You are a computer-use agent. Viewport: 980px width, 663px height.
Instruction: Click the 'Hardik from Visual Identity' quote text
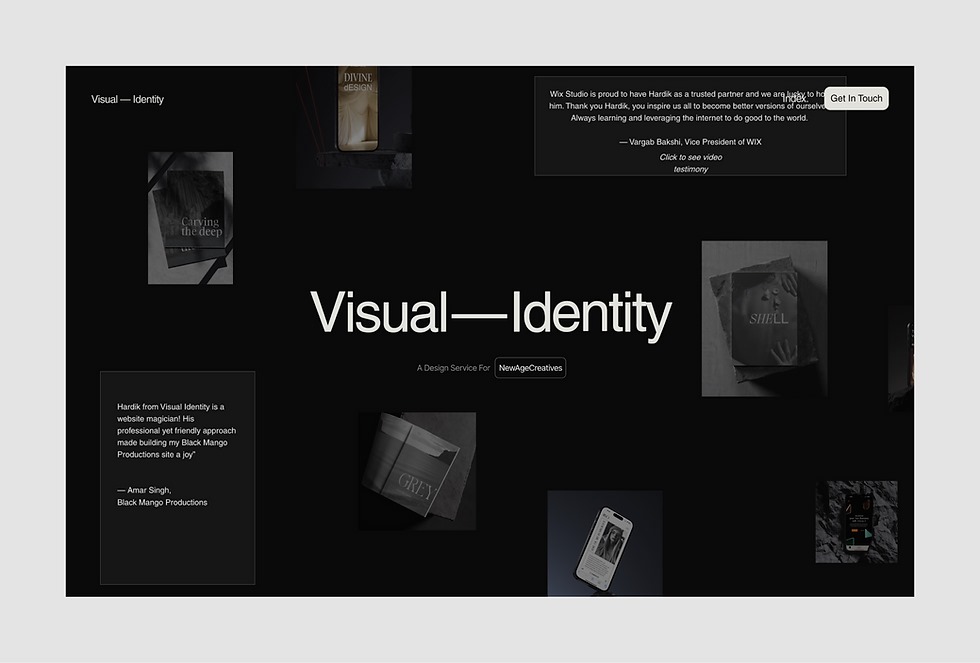pyautogui.click(x=176, y=430)
